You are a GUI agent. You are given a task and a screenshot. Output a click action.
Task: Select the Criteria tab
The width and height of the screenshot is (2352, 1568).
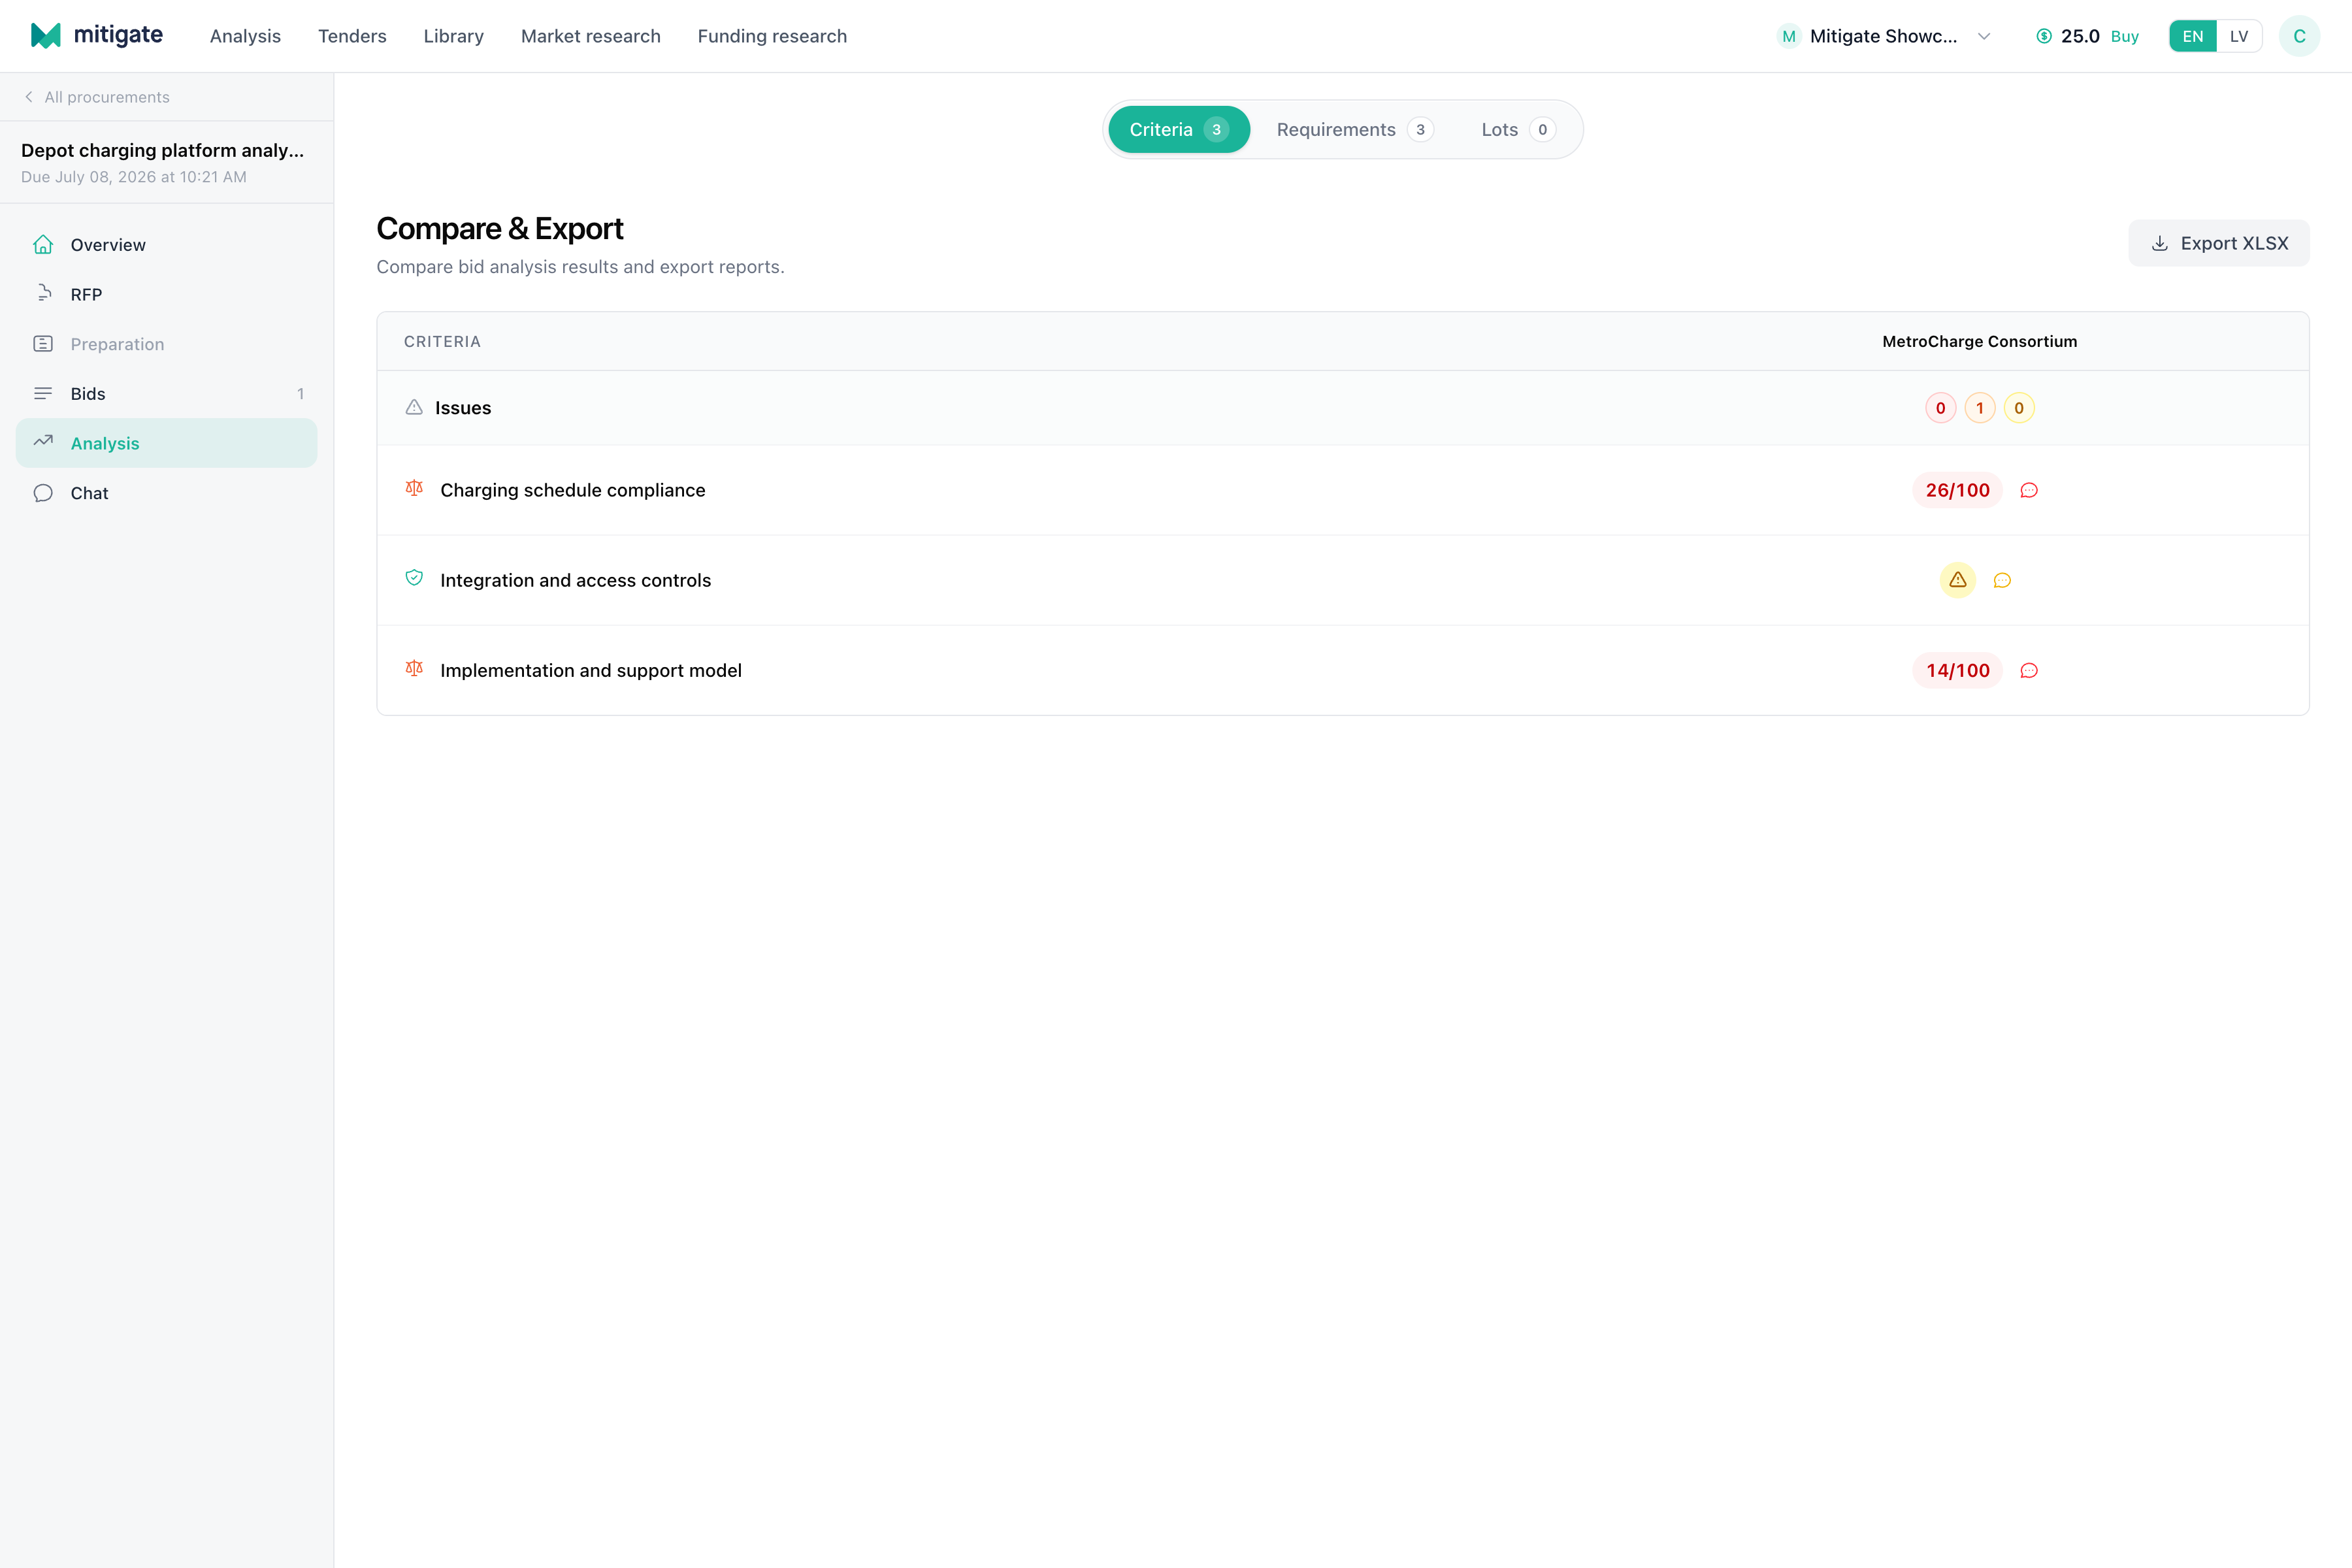coord(1179,129)
